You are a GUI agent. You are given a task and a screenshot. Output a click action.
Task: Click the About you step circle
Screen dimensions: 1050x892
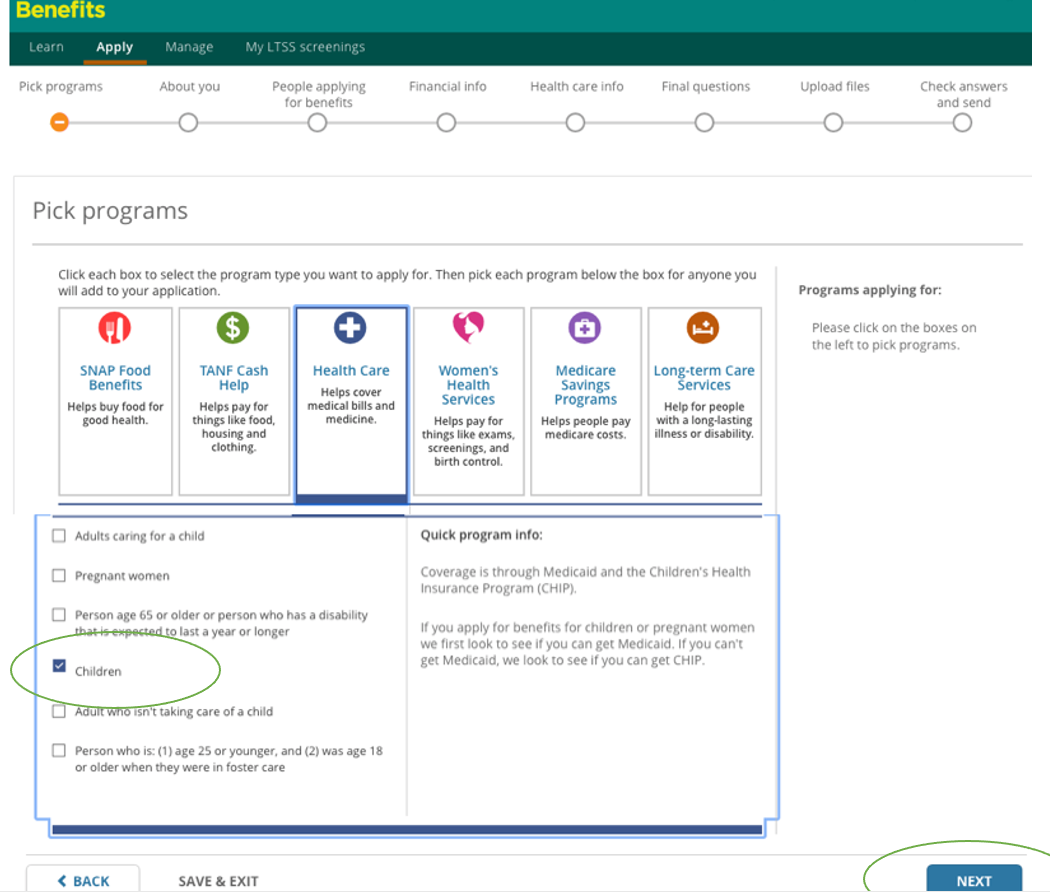point(188,123)
